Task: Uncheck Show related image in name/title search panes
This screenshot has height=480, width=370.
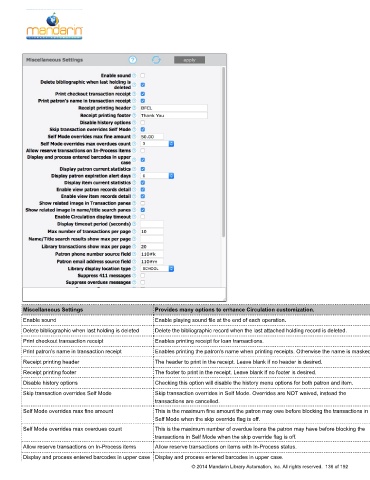Action: pyautogui.click(x=143, y=210)
